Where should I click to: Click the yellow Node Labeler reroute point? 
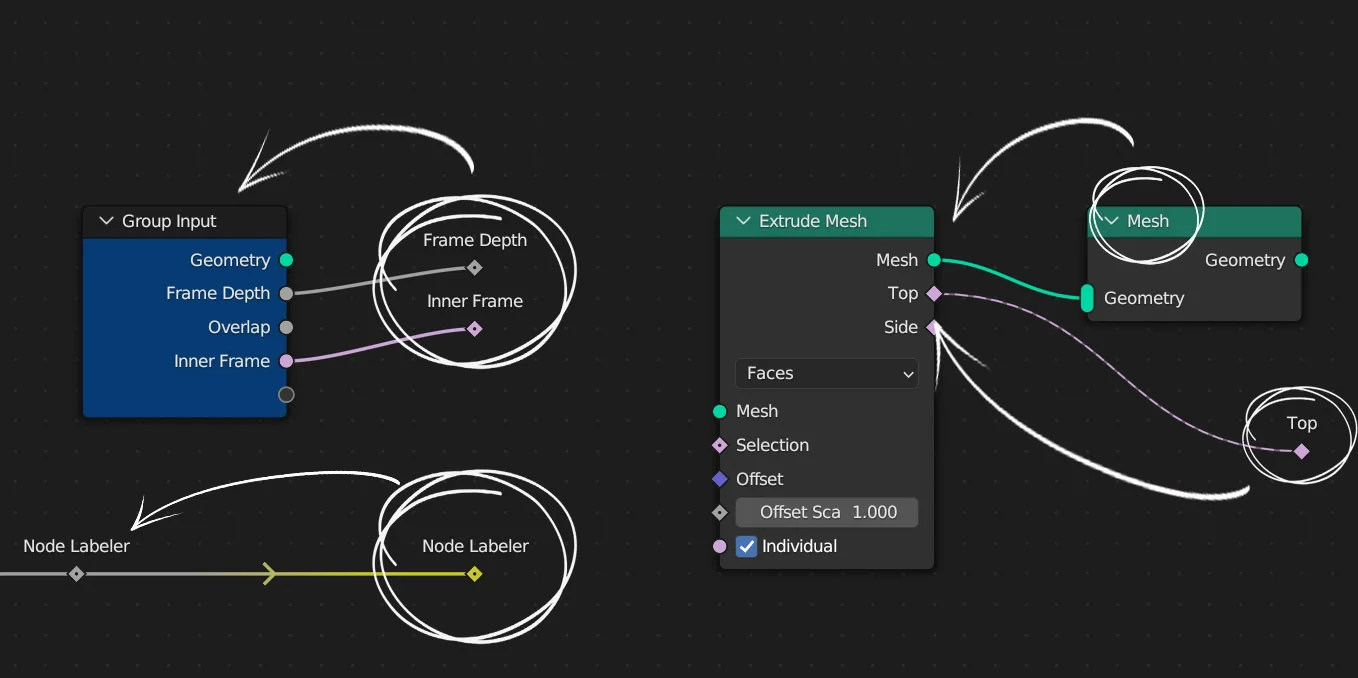click(475, 574)
